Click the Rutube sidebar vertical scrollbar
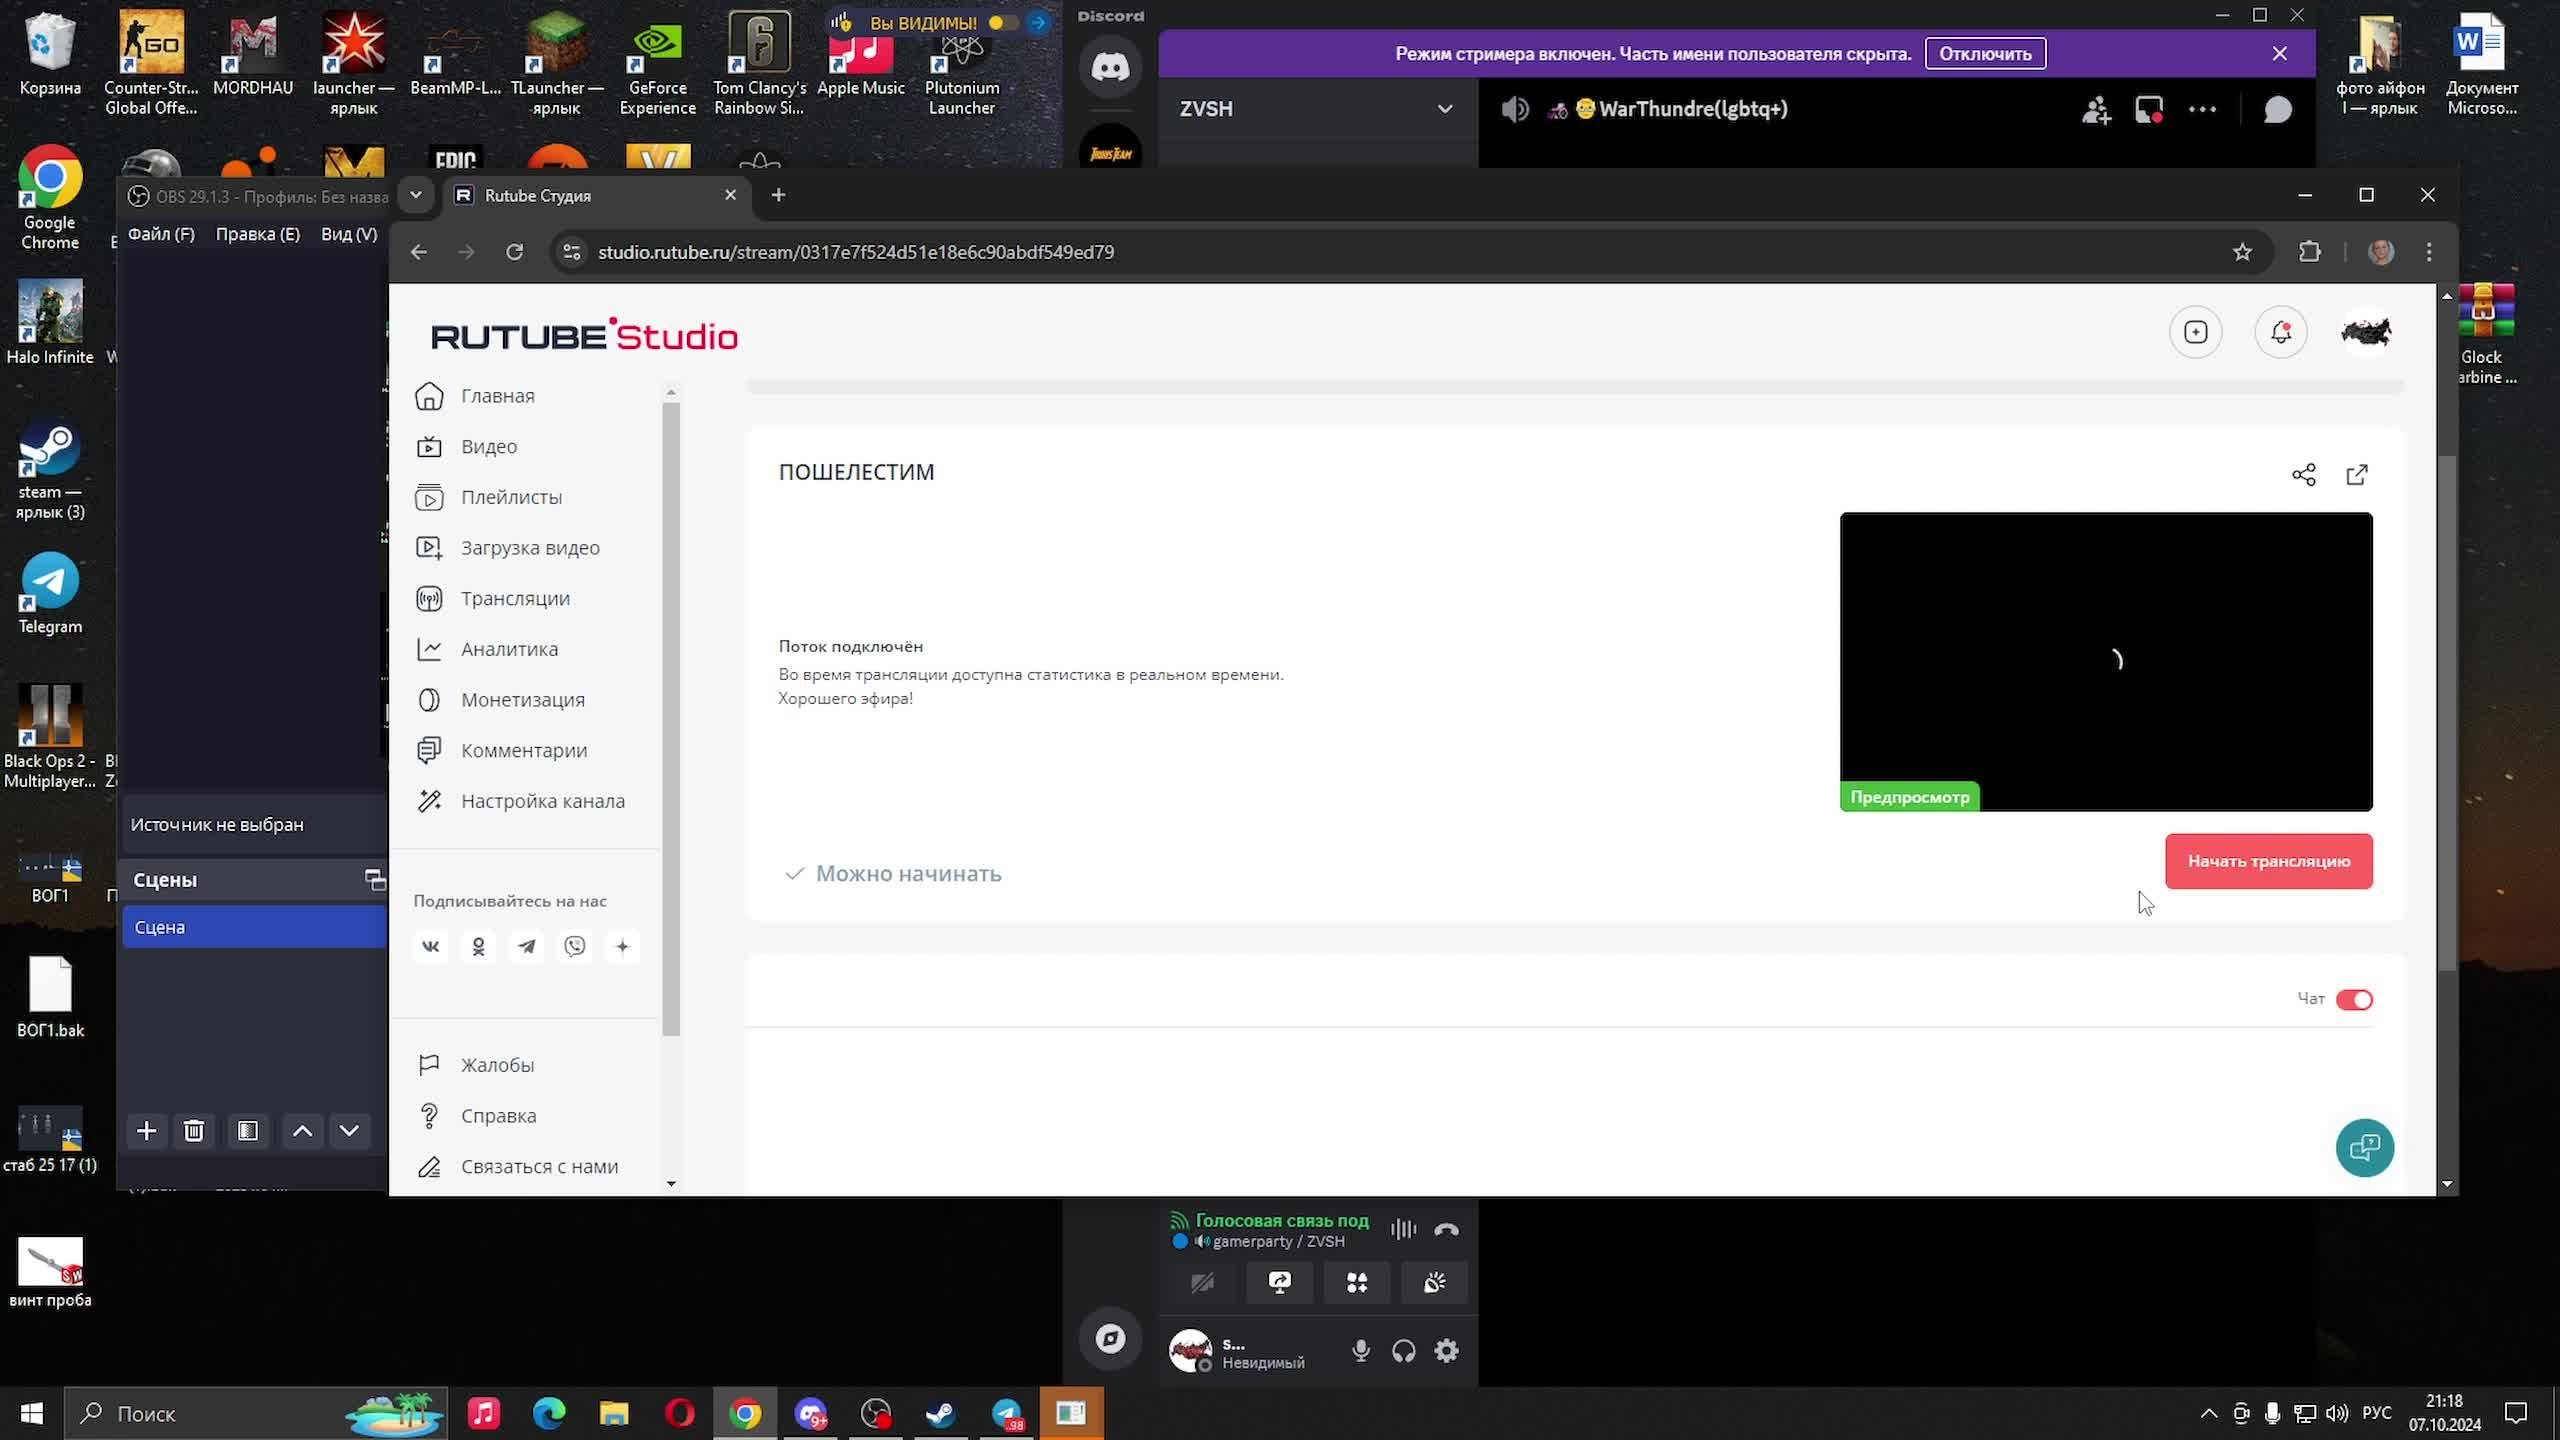 point(671,720)
